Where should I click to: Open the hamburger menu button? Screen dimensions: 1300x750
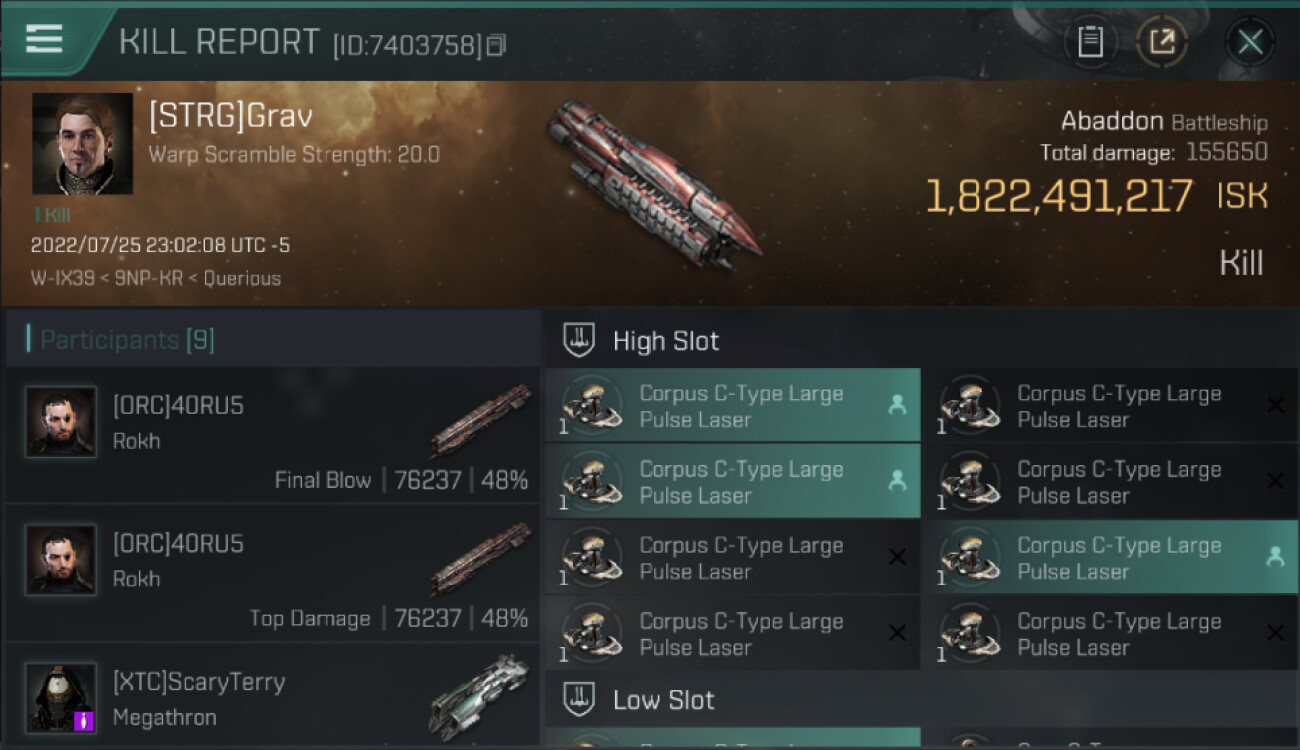[x=44, y=39]
